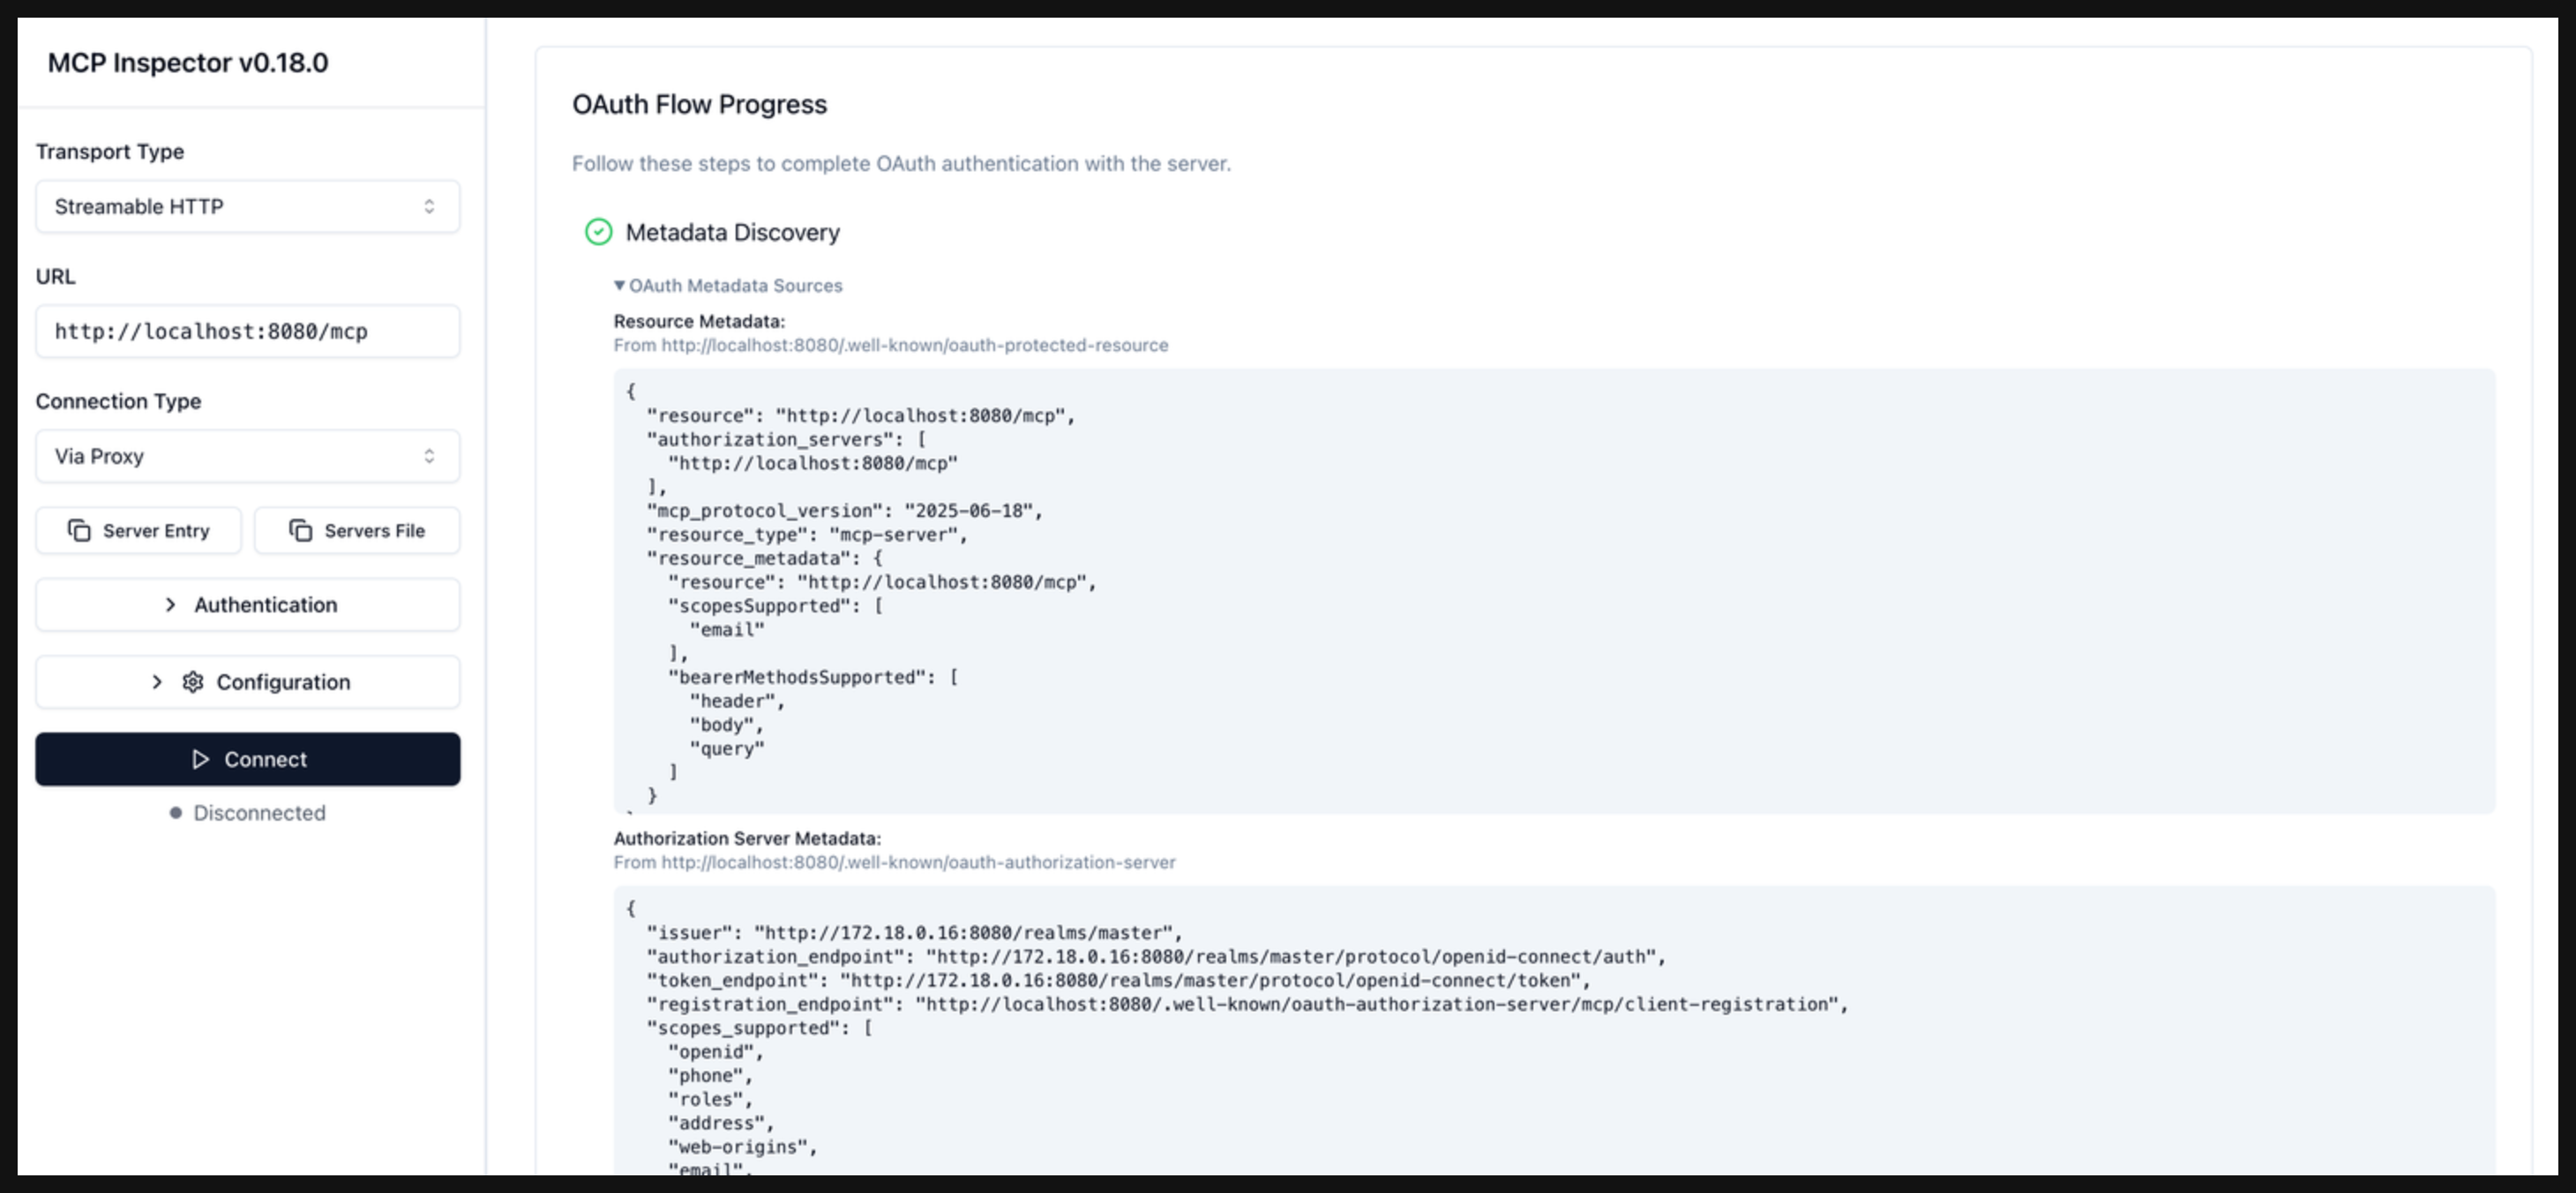The image size is (2576, 1193).
Task: Expand the Configuration section
Action: [x=247, y=682]
